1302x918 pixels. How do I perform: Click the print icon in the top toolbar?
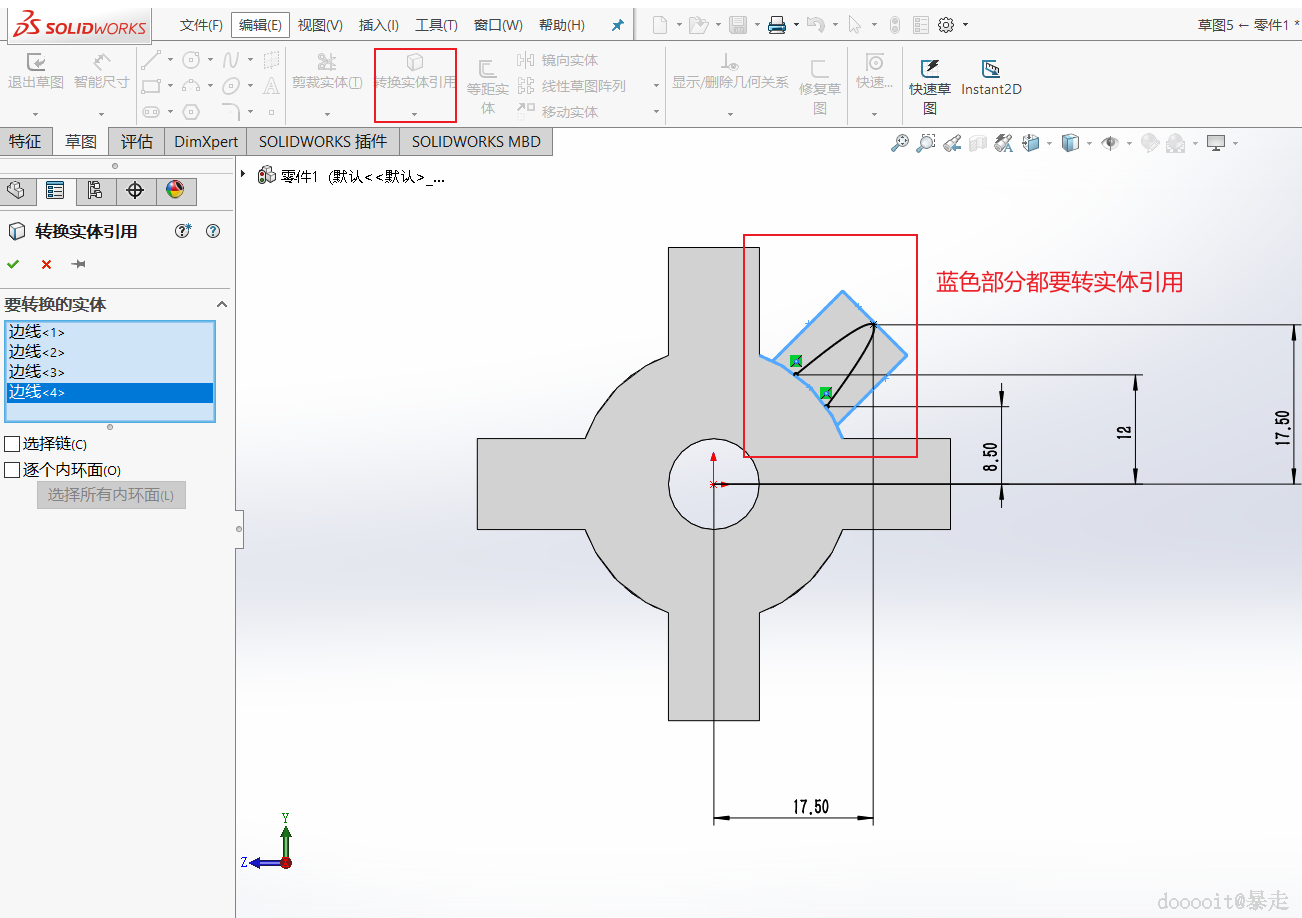point(776,25)
